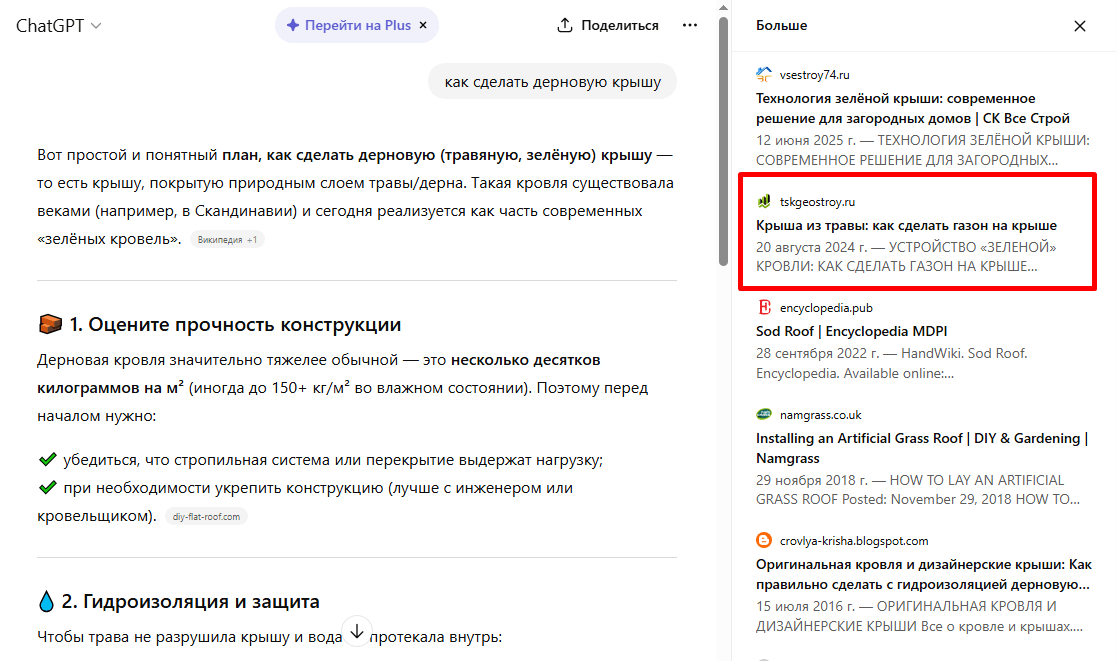The height and width of the screenshot is (661, 1117).
Task: Click the user question bubble about дерновую крышу
Action: [552, 80]
